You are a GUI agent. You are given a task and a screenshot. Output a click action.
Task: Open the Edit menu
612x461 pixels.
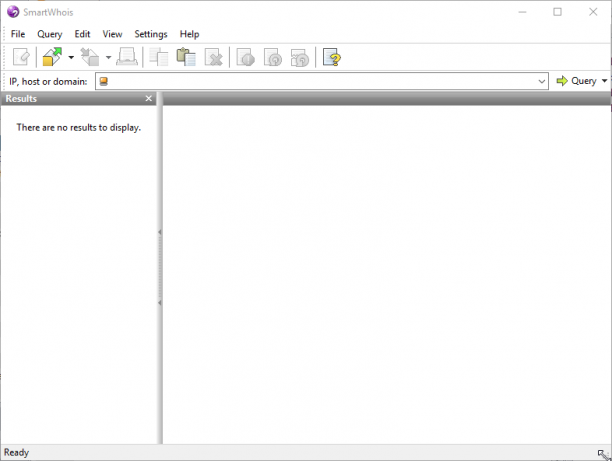pos(82,34)
